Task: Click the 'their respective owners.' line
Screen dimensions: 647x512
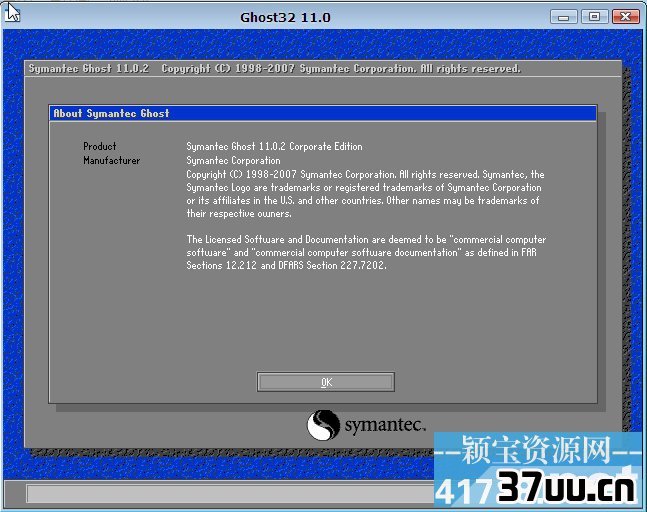Action: pyautogui.click(x=239, y=214)
